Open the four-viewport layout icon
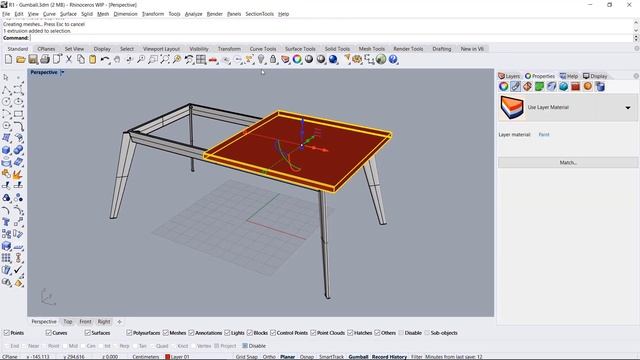 201,60
